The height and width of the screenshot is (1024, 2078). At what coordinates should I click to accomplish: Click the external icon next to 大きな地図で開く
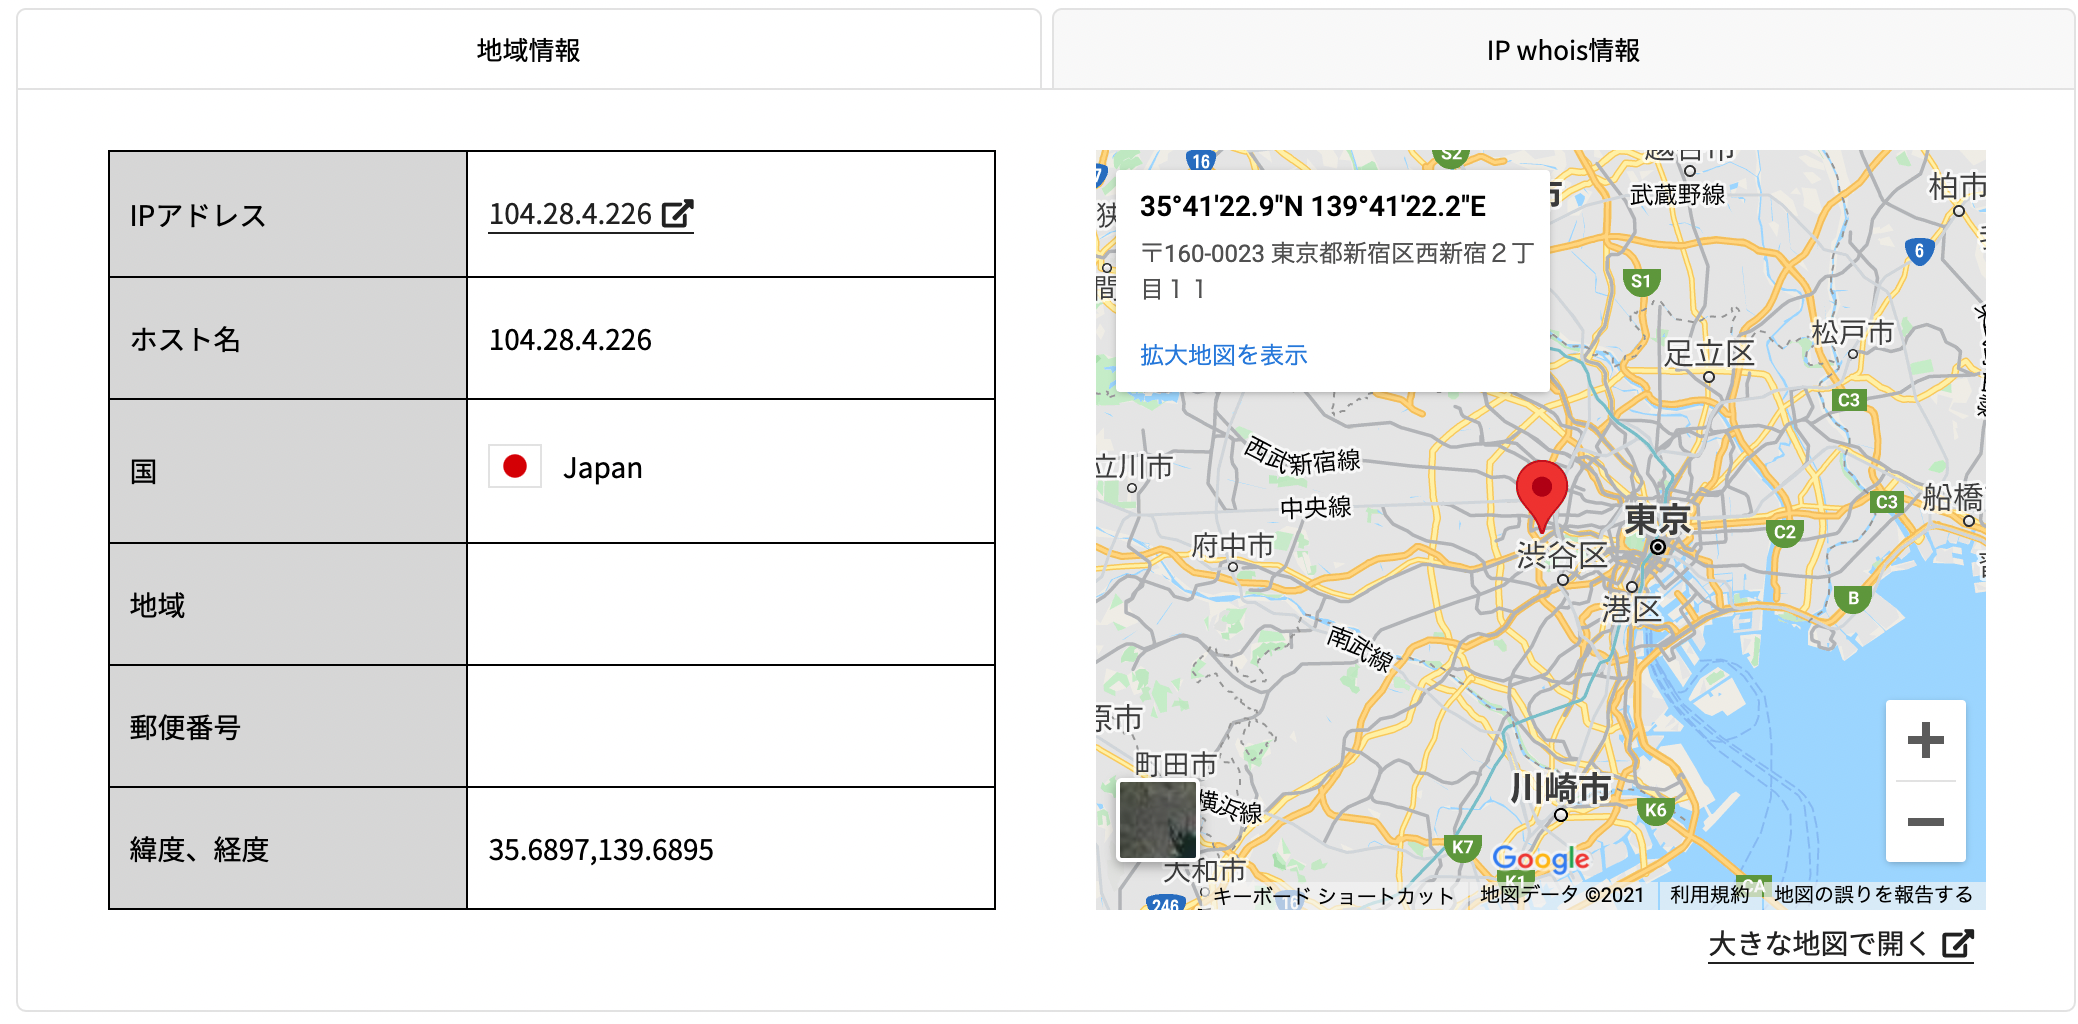[x=1958, y=943]
